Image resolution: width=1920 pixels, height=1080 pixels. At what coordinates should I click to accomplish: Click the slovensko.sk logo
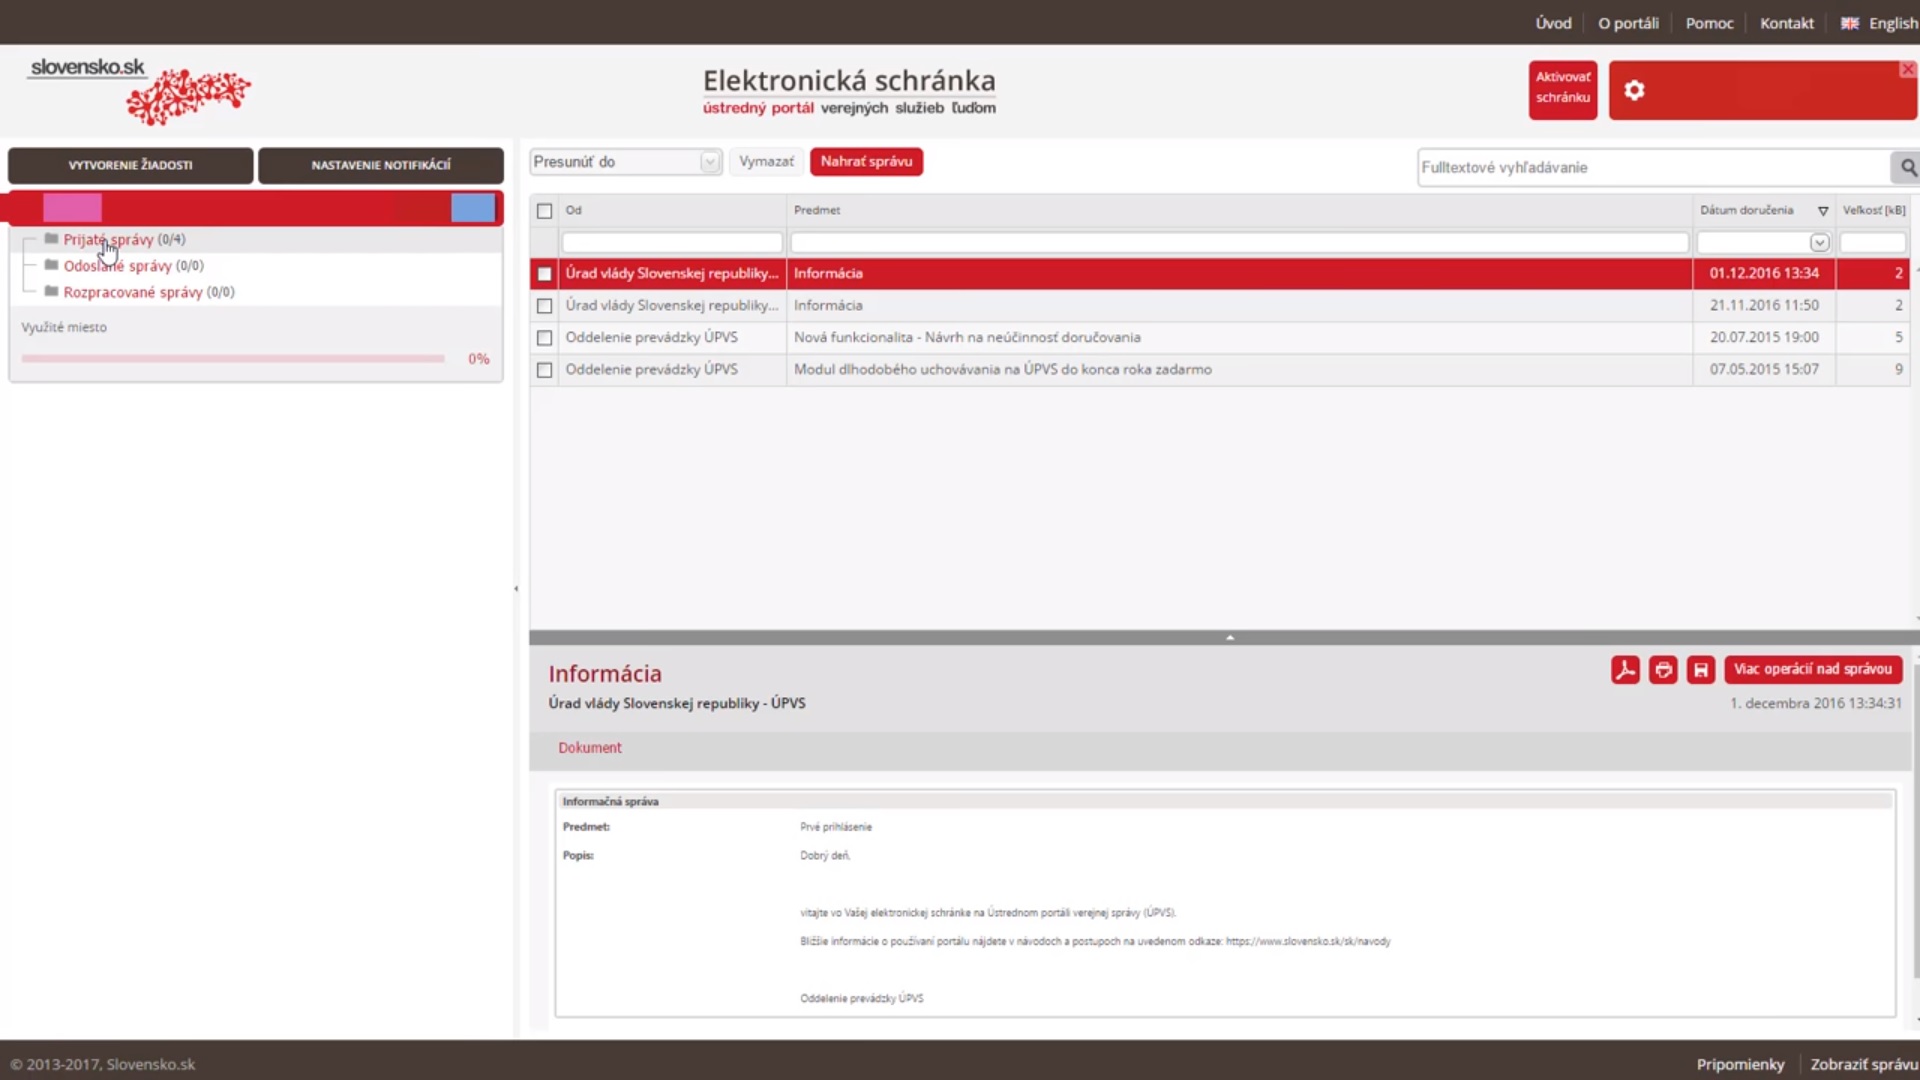coord(139,90)
